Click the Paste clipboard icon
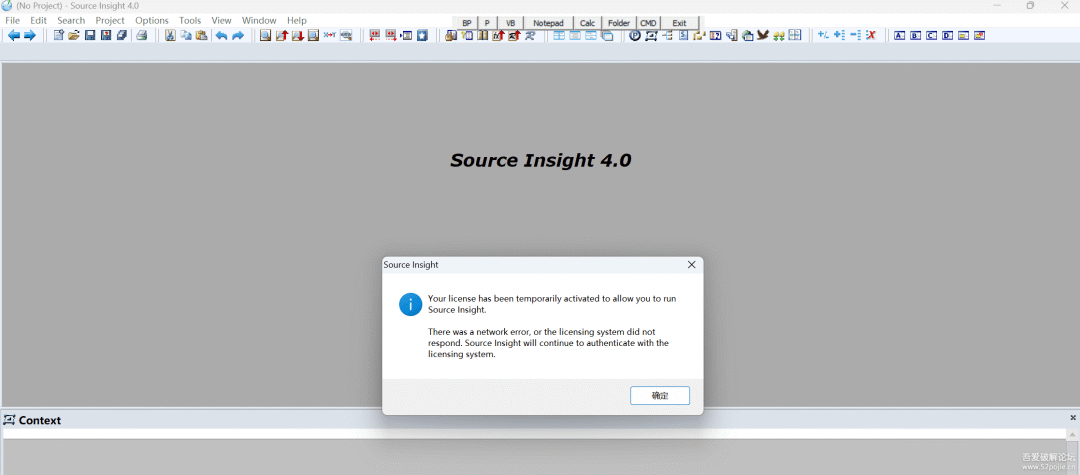This screenshot has height=475, width=1080. pyautogui.click(x=201, y=36)
